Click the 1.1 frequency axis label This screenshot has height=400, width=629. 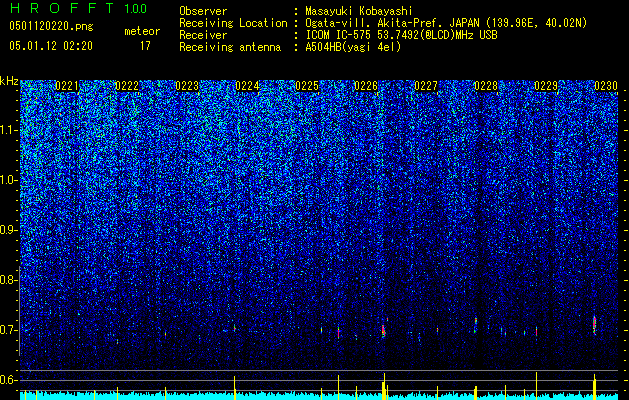coord(9,130)
